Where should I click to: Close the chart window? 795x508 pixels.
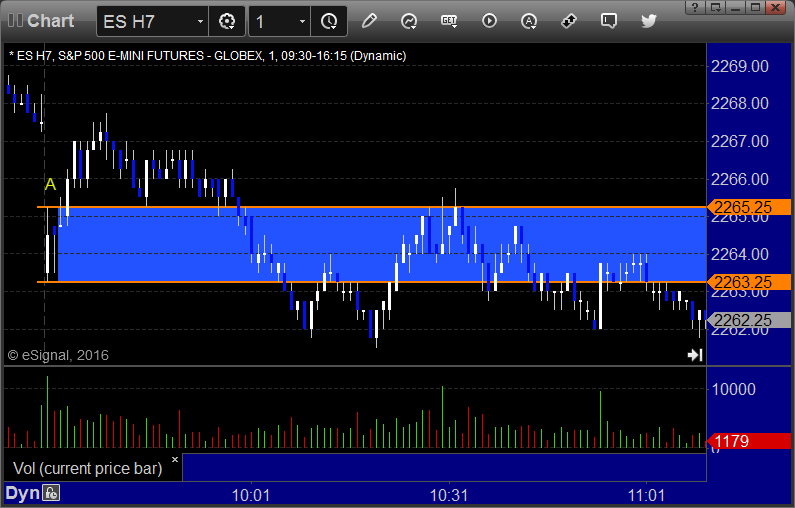click(776, 7)
